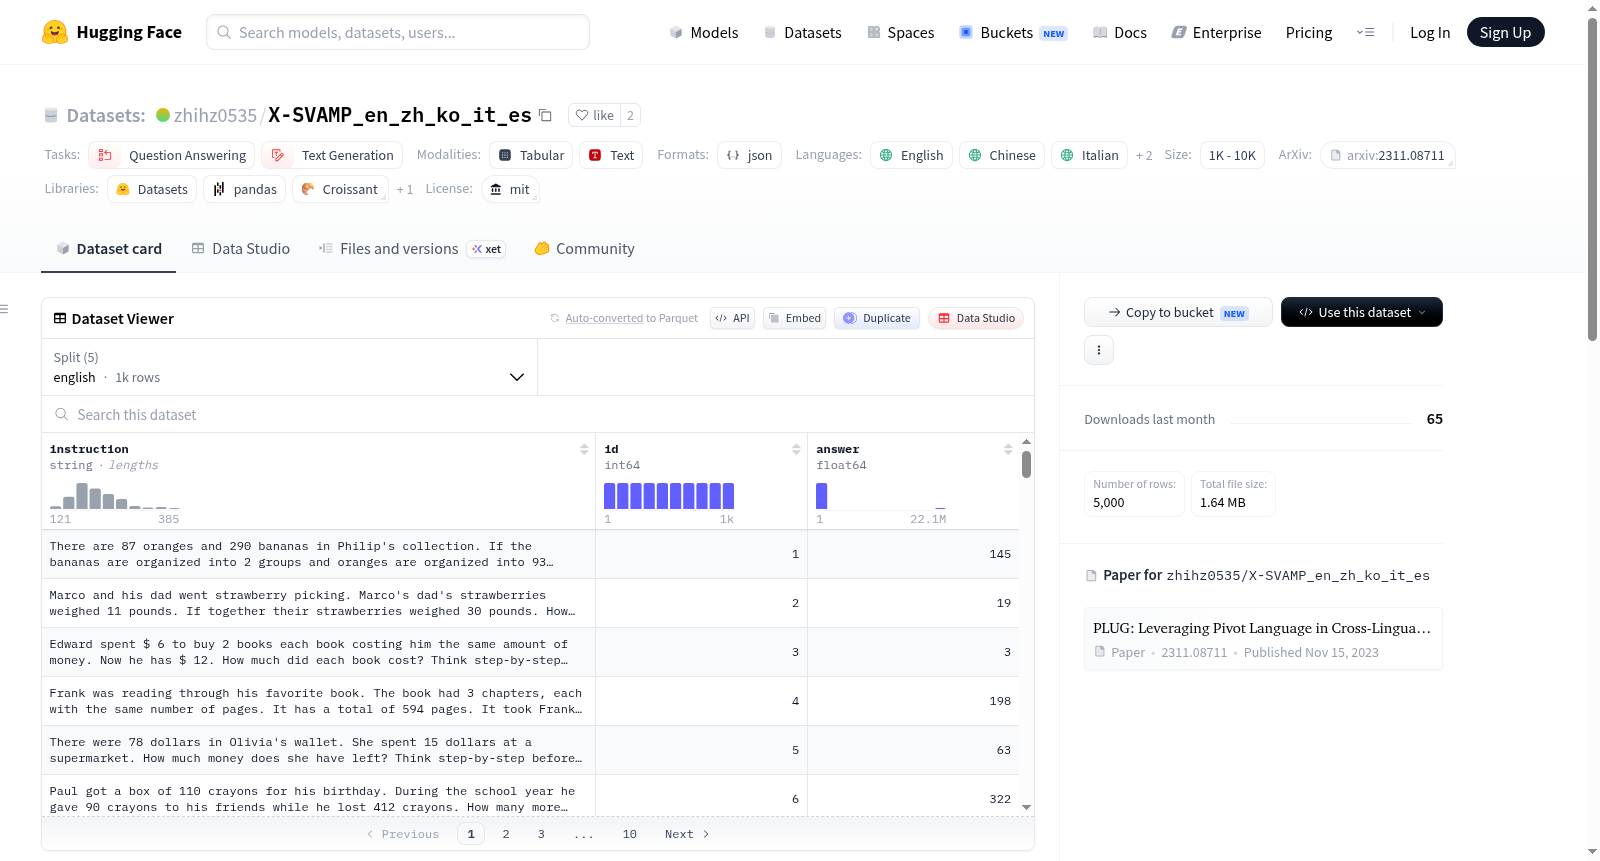Select the mit license tag
Viewport: 1600px width, 861px height.
coord(510,189)
